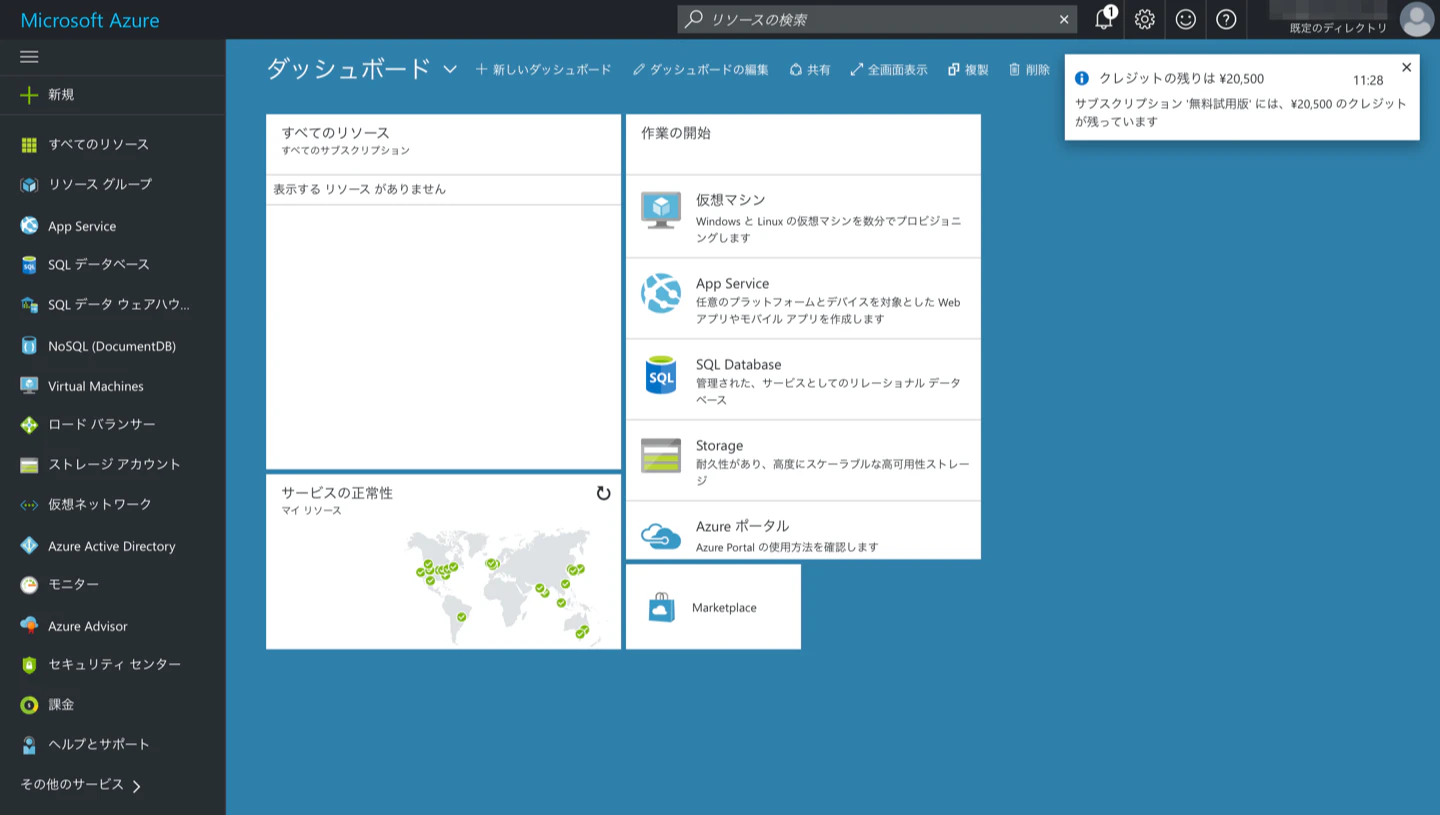Click the 仮想マシン monitor icon
The image size is (1440, 815).
pos(661,210)
